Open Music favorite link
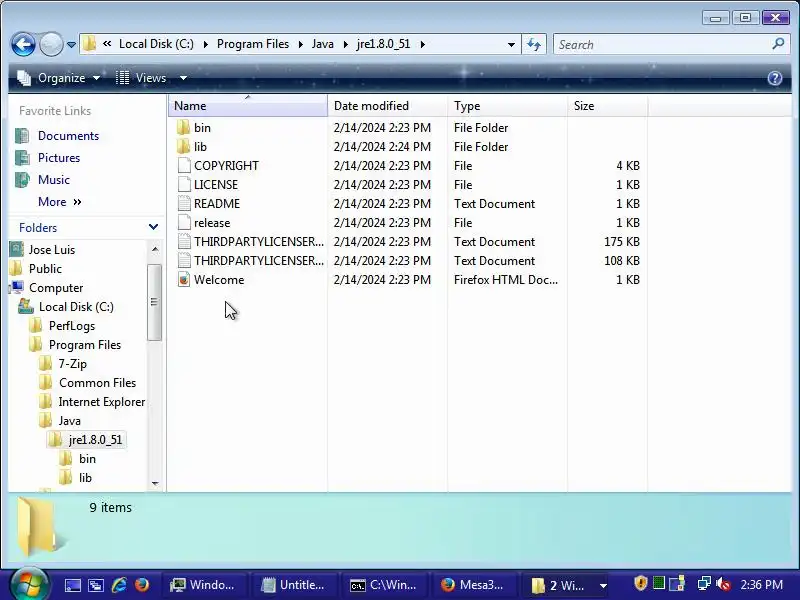The width and height of the screenshot is (800, 600). (54, 180)
